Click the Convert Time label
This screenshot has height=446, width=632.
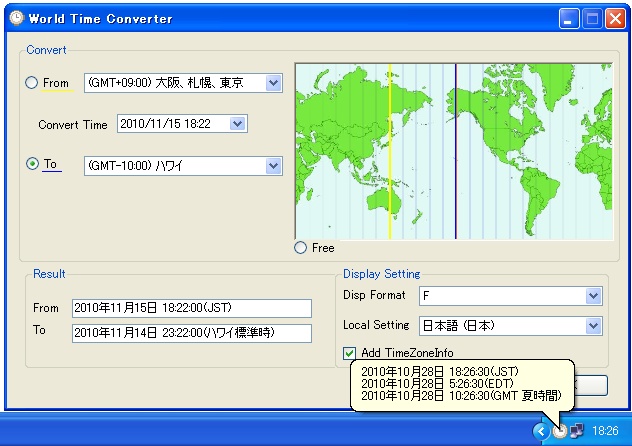pyautogui.click(x=73, y=125)
